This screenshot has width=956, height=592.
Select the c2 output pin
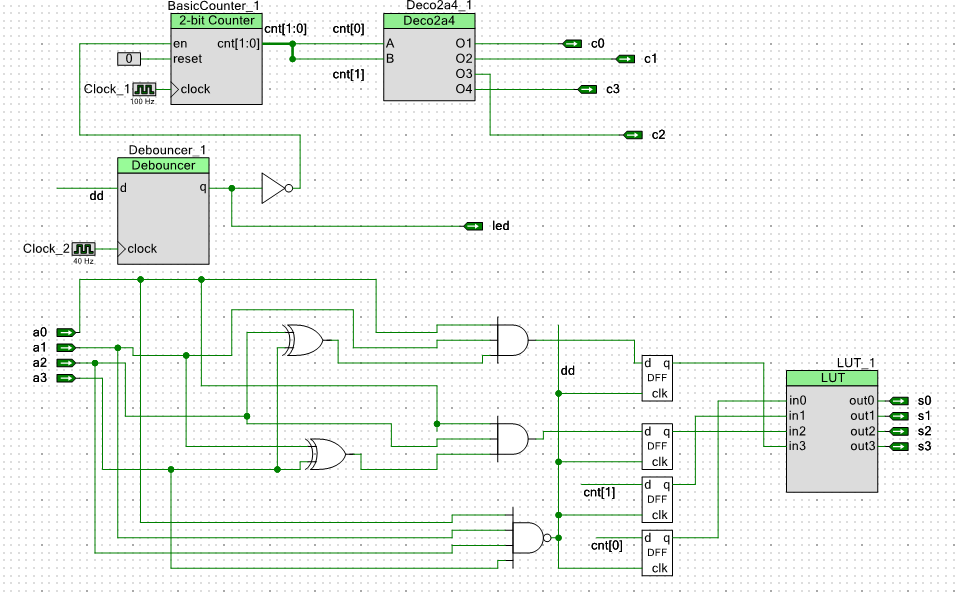pos(633,134)
